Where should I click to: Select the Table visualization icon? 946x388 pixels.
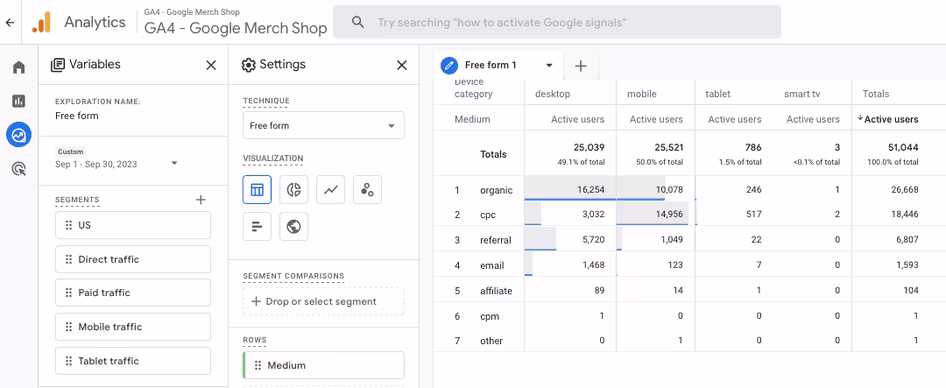coord(257,190)
